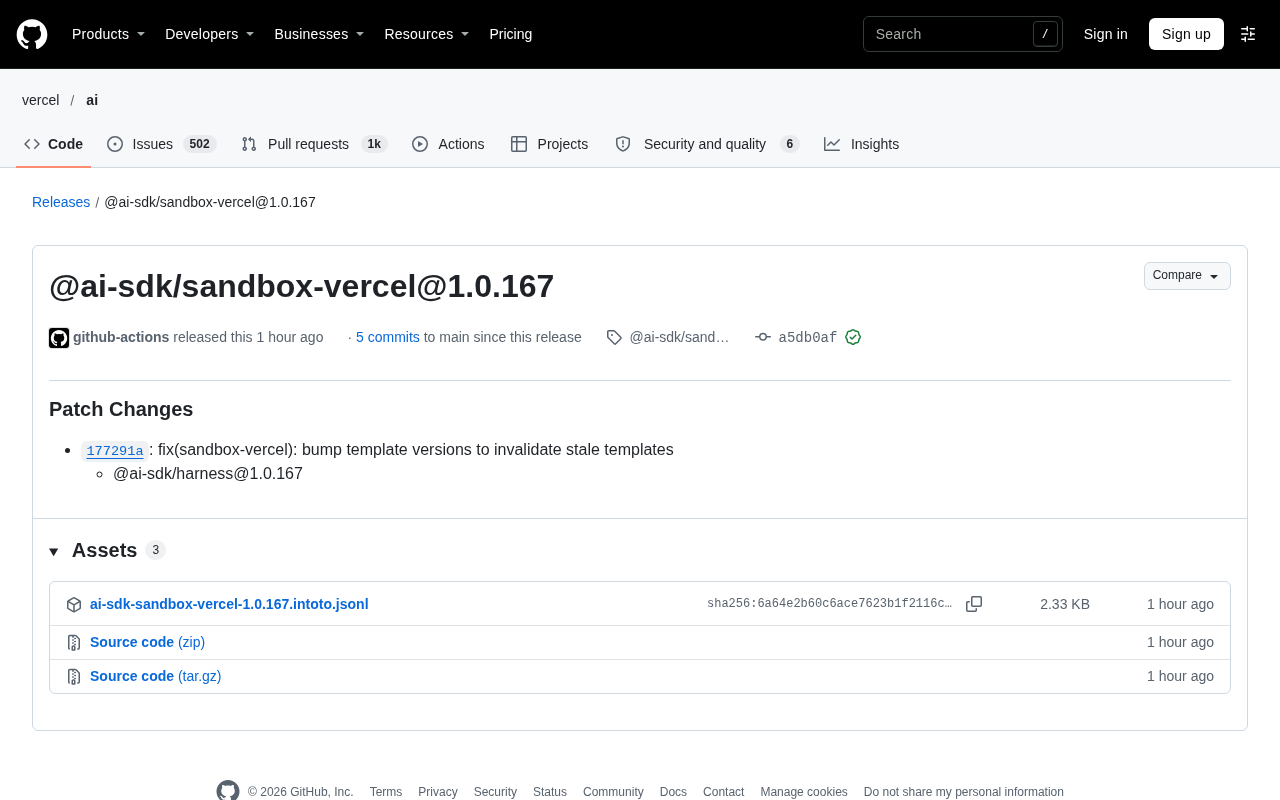Click the footer GitHub logo
Screen dimensions: 1280x800
tap(228, 791)
